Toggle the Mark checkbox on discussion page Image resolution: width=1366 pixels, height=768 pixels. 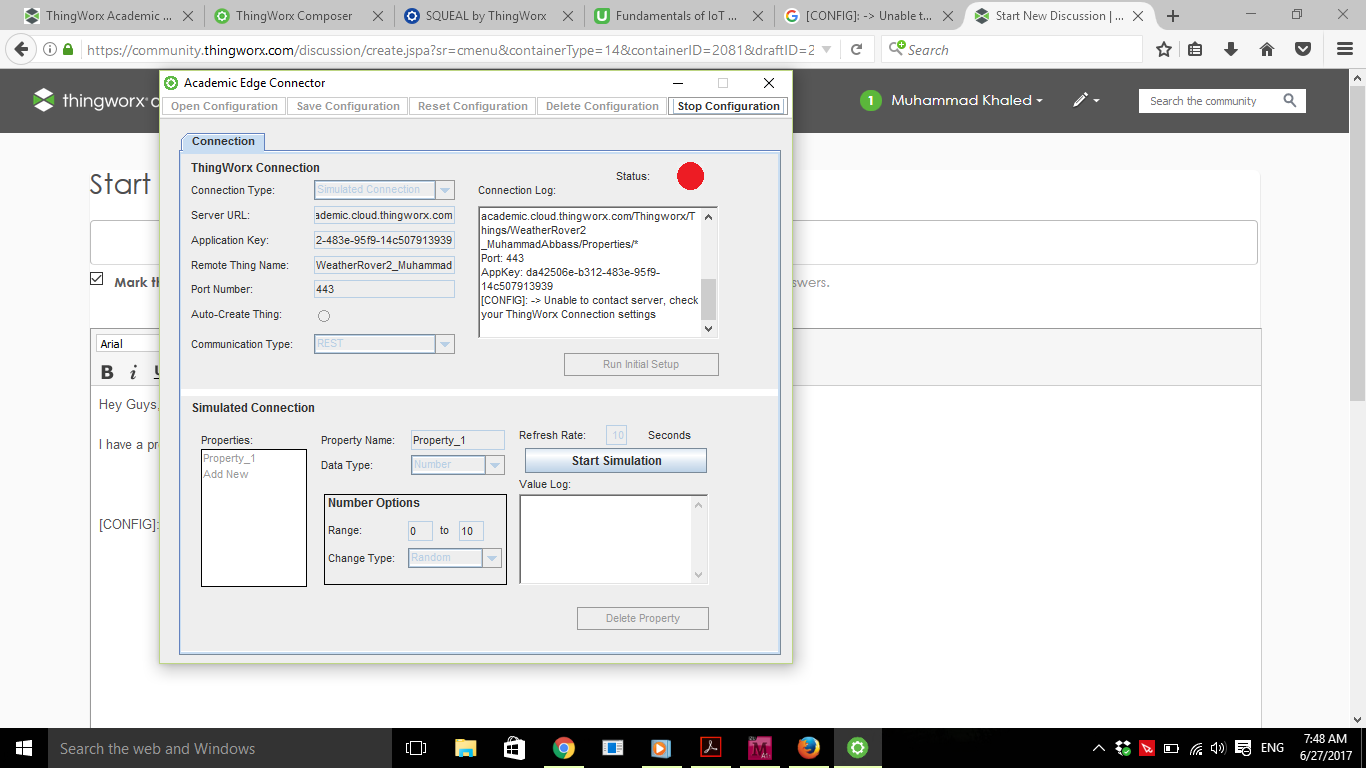coord(97,279)
